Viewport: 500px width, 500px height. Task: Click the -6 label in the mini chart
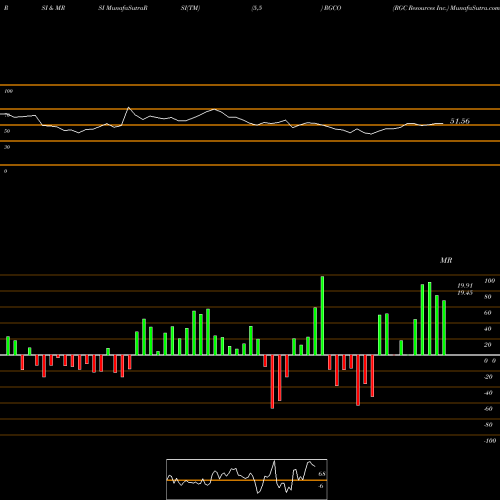pyautogui.click(x=321, y=486)
